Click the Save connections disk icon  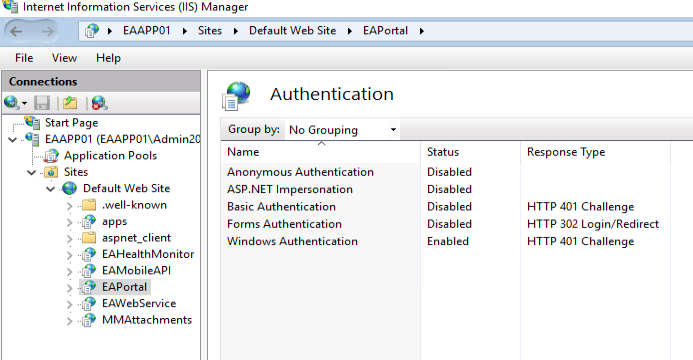pyautogui.click(x=42, y=103)
